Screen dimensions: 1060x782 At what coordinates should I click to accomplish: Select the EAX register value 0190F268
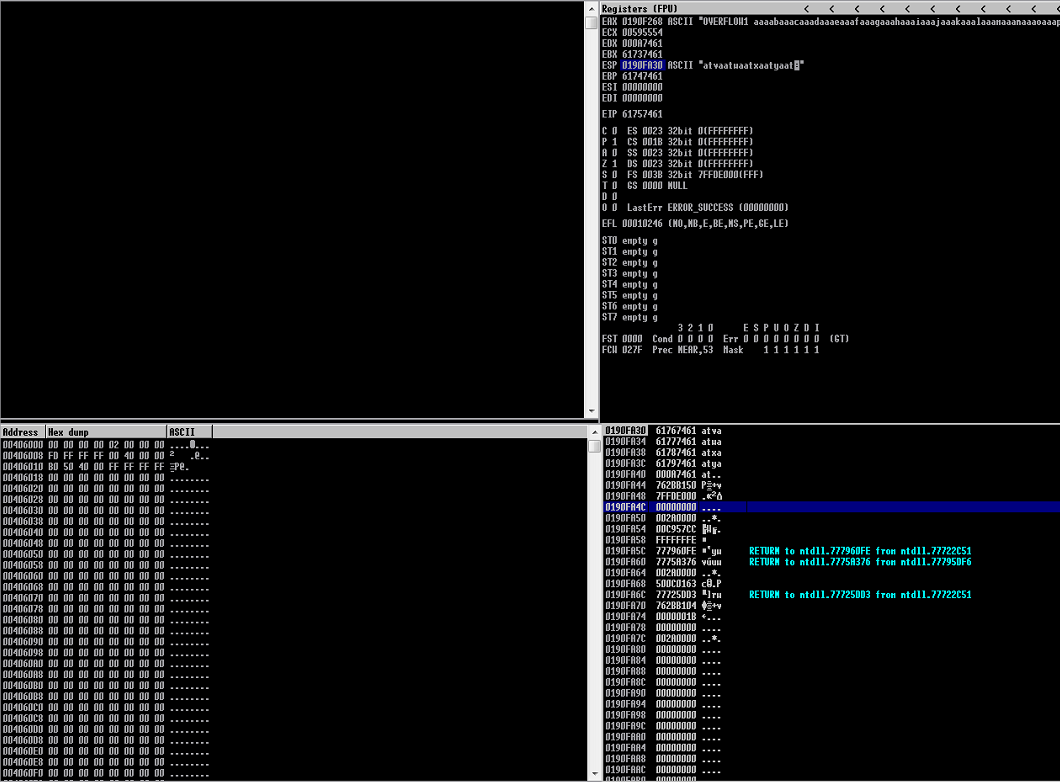pyautogui.click(x=642, y=21)
